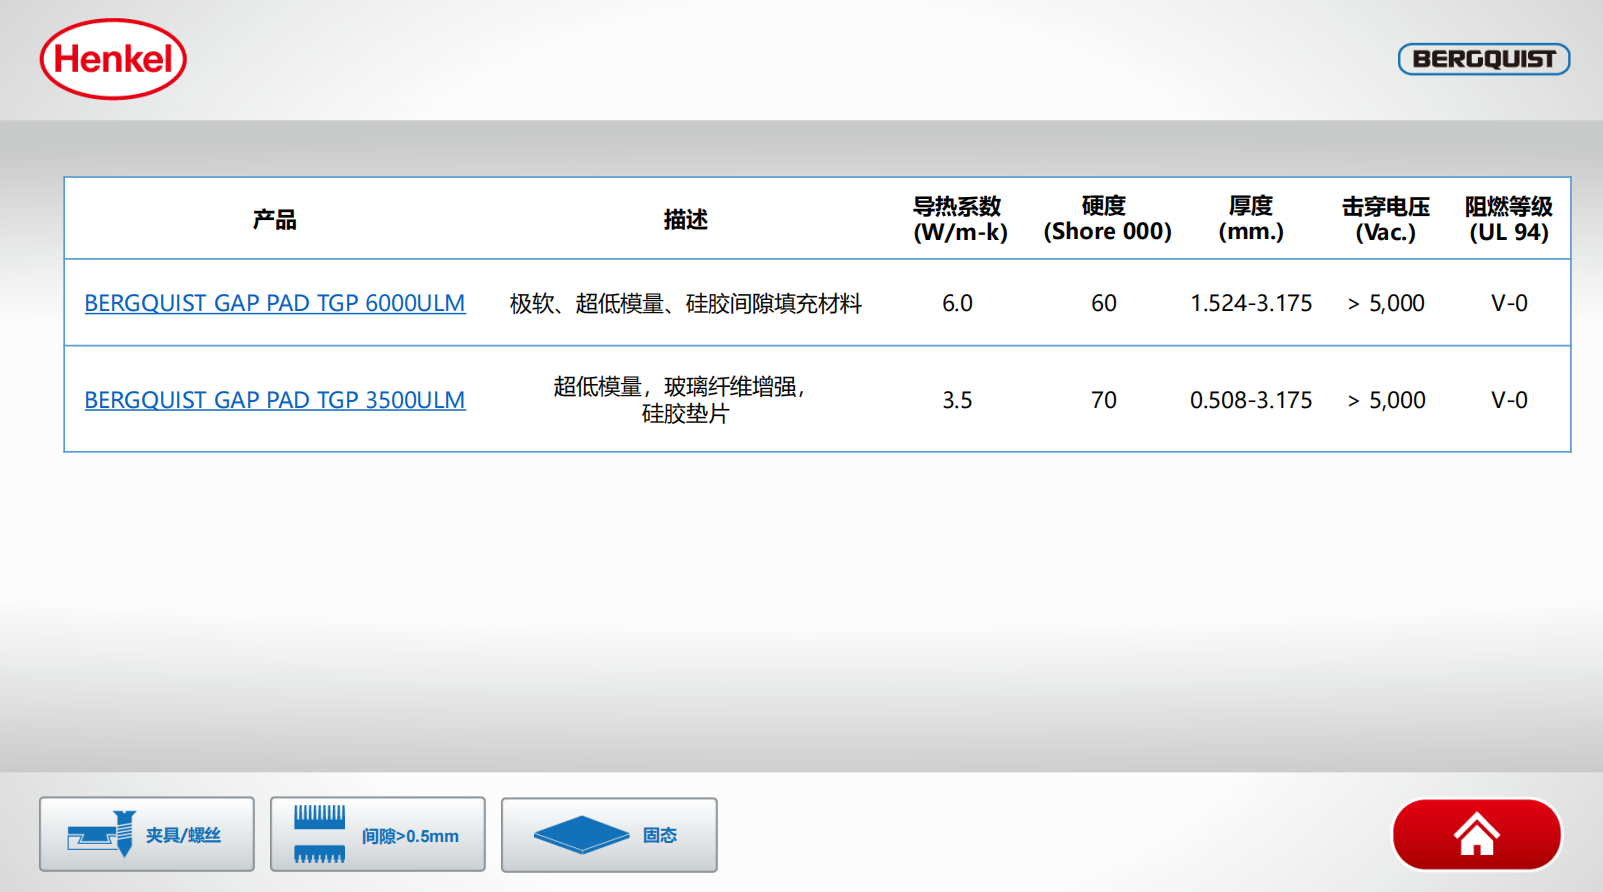The height and width of the screenshot is (892, 1603).
Task: Select the 导热系数 (W/m-k) header
Action: pyautogui.click(x=958, y=219)
